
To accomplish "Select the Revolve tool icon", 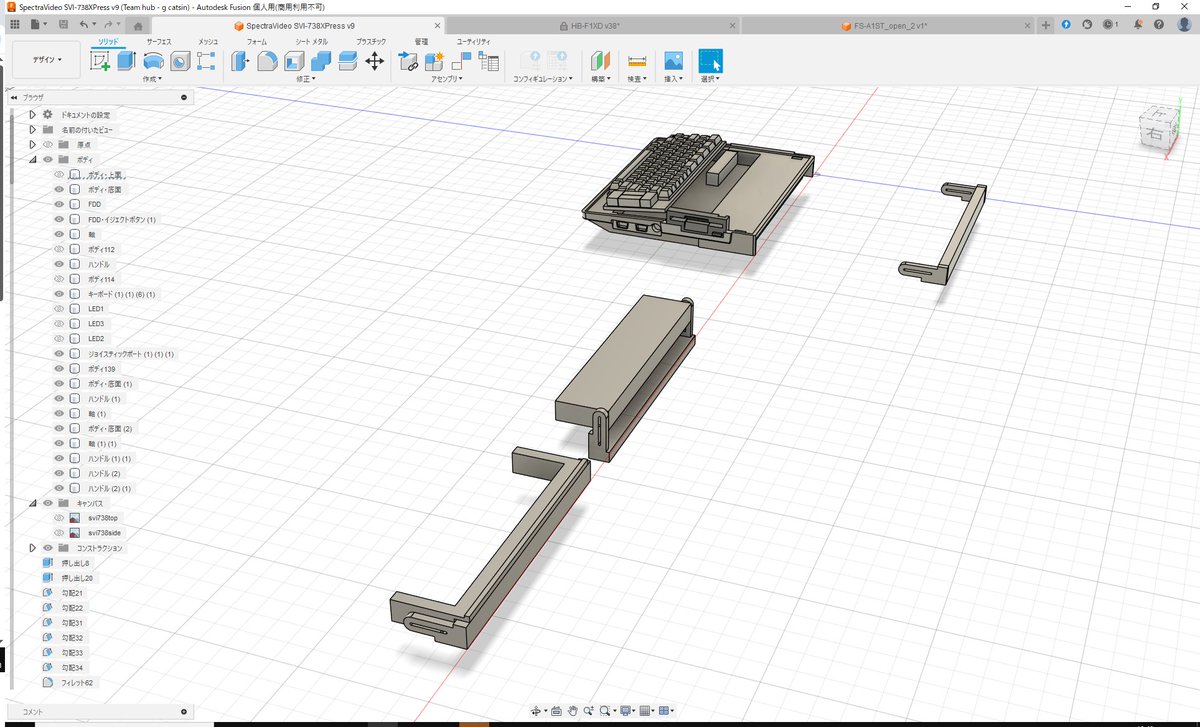I will point(153,61).
